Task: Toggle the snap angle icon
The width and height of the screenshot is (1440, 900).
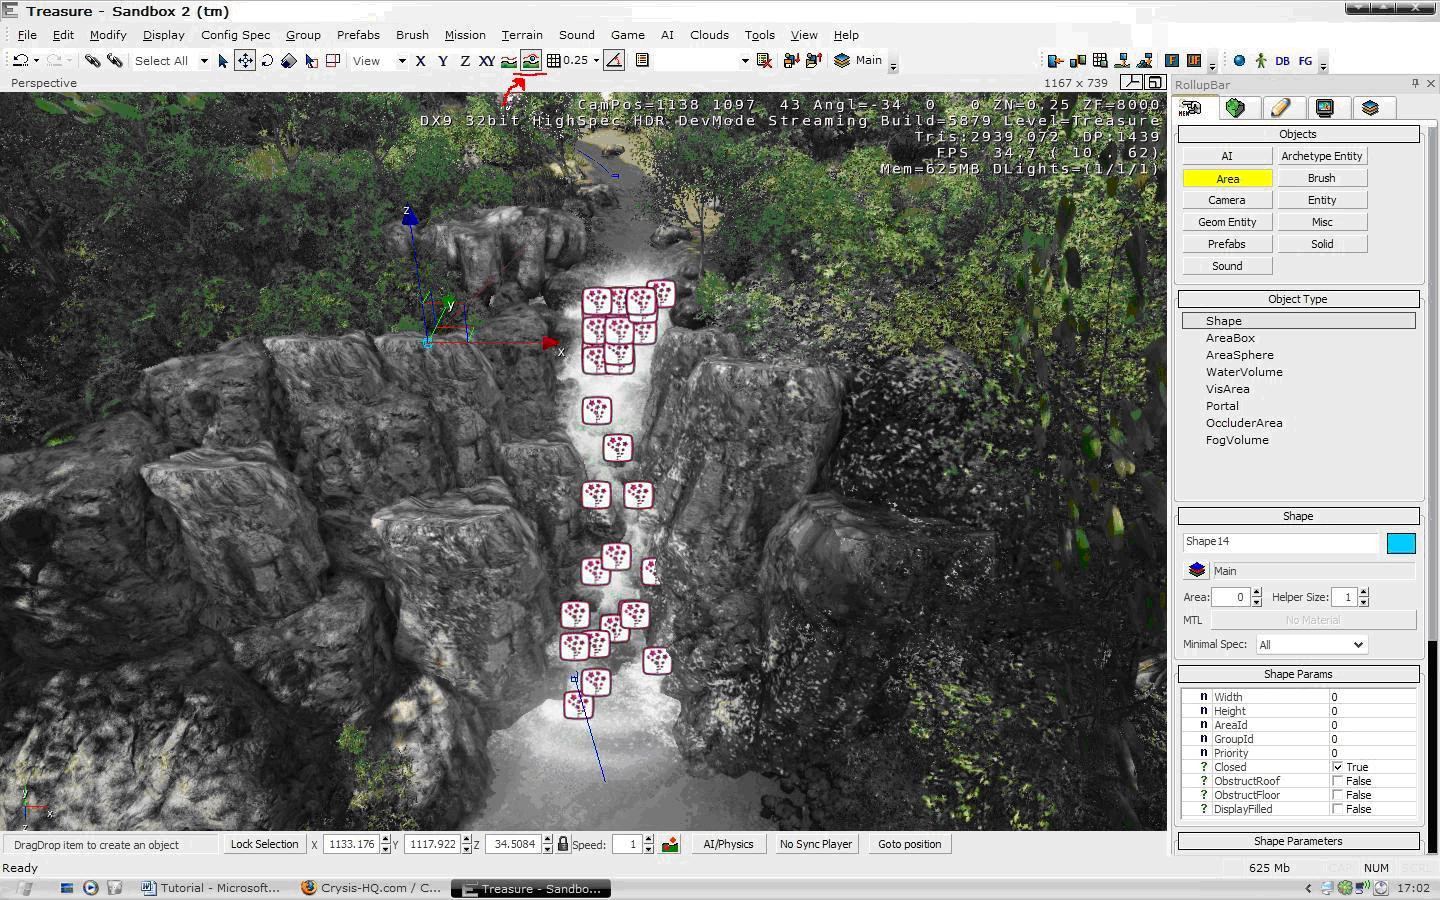Action: (614, 61)
